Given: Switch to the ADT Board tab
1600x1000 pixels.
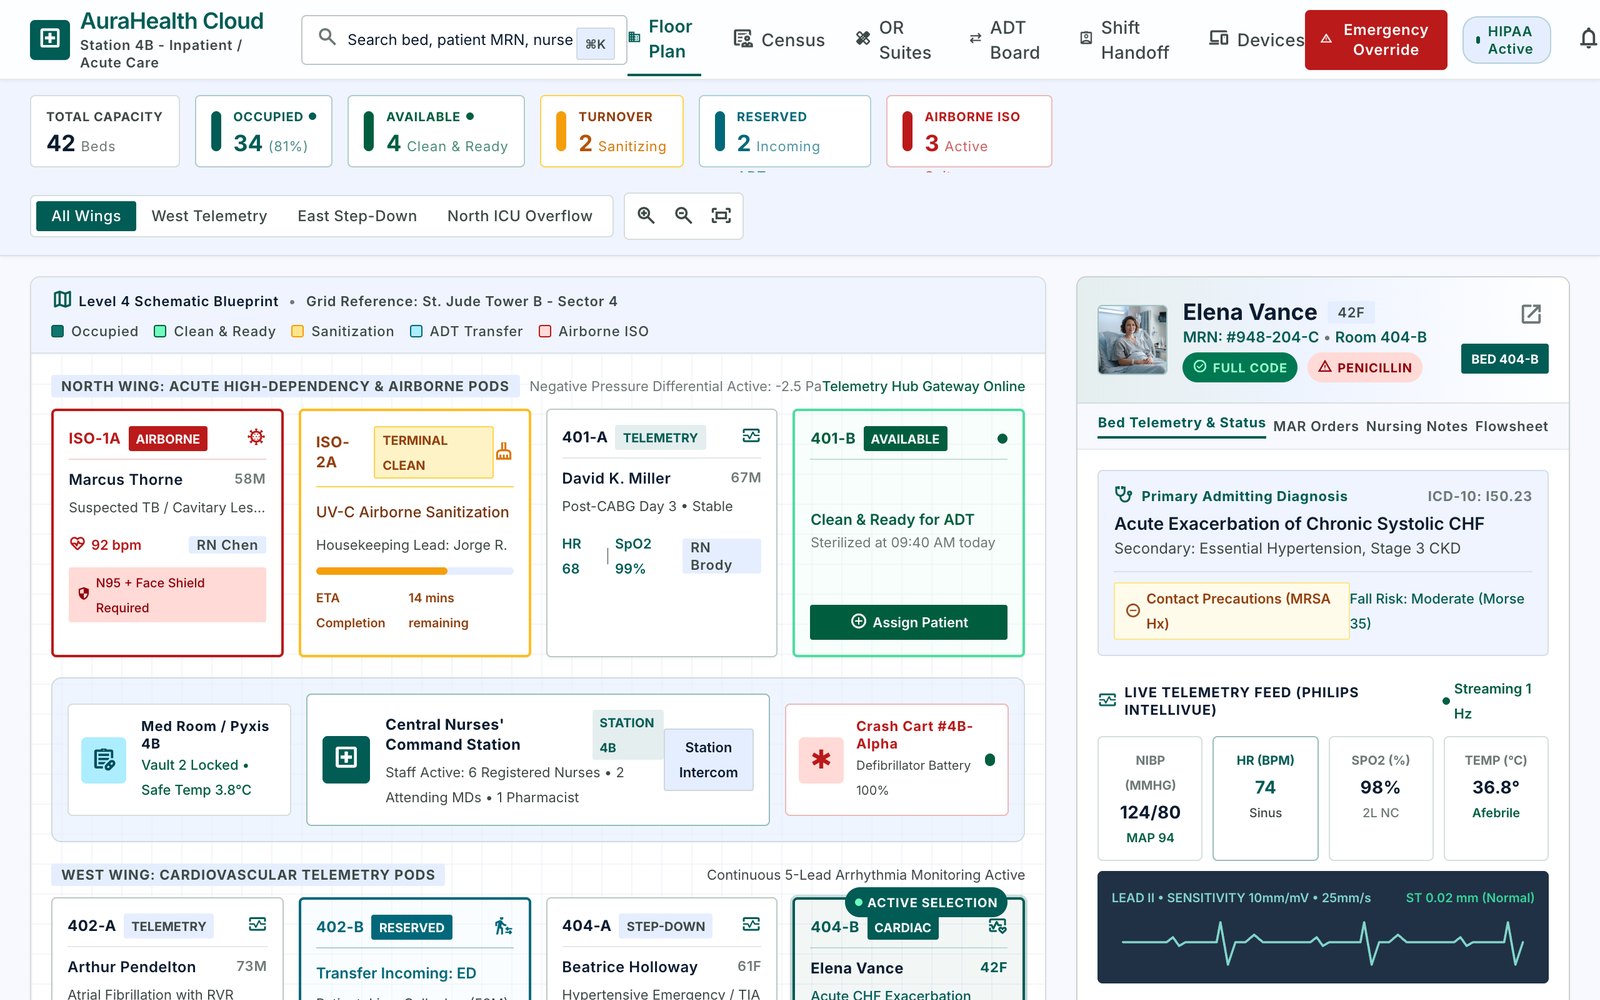Looking at the screenshot, I should (1004, 40).
